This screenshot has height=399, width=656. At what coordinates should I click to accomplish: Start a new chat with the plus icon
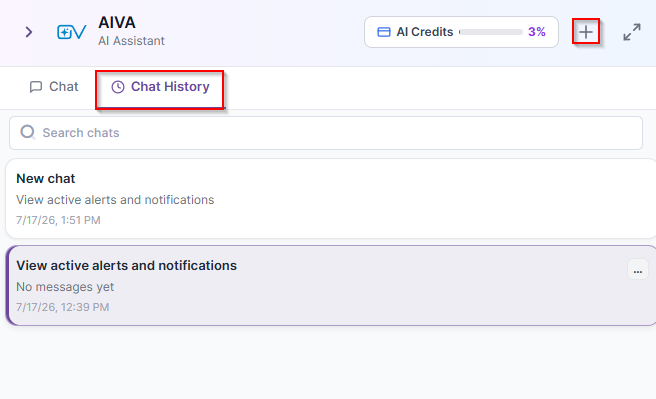(586, 31)
